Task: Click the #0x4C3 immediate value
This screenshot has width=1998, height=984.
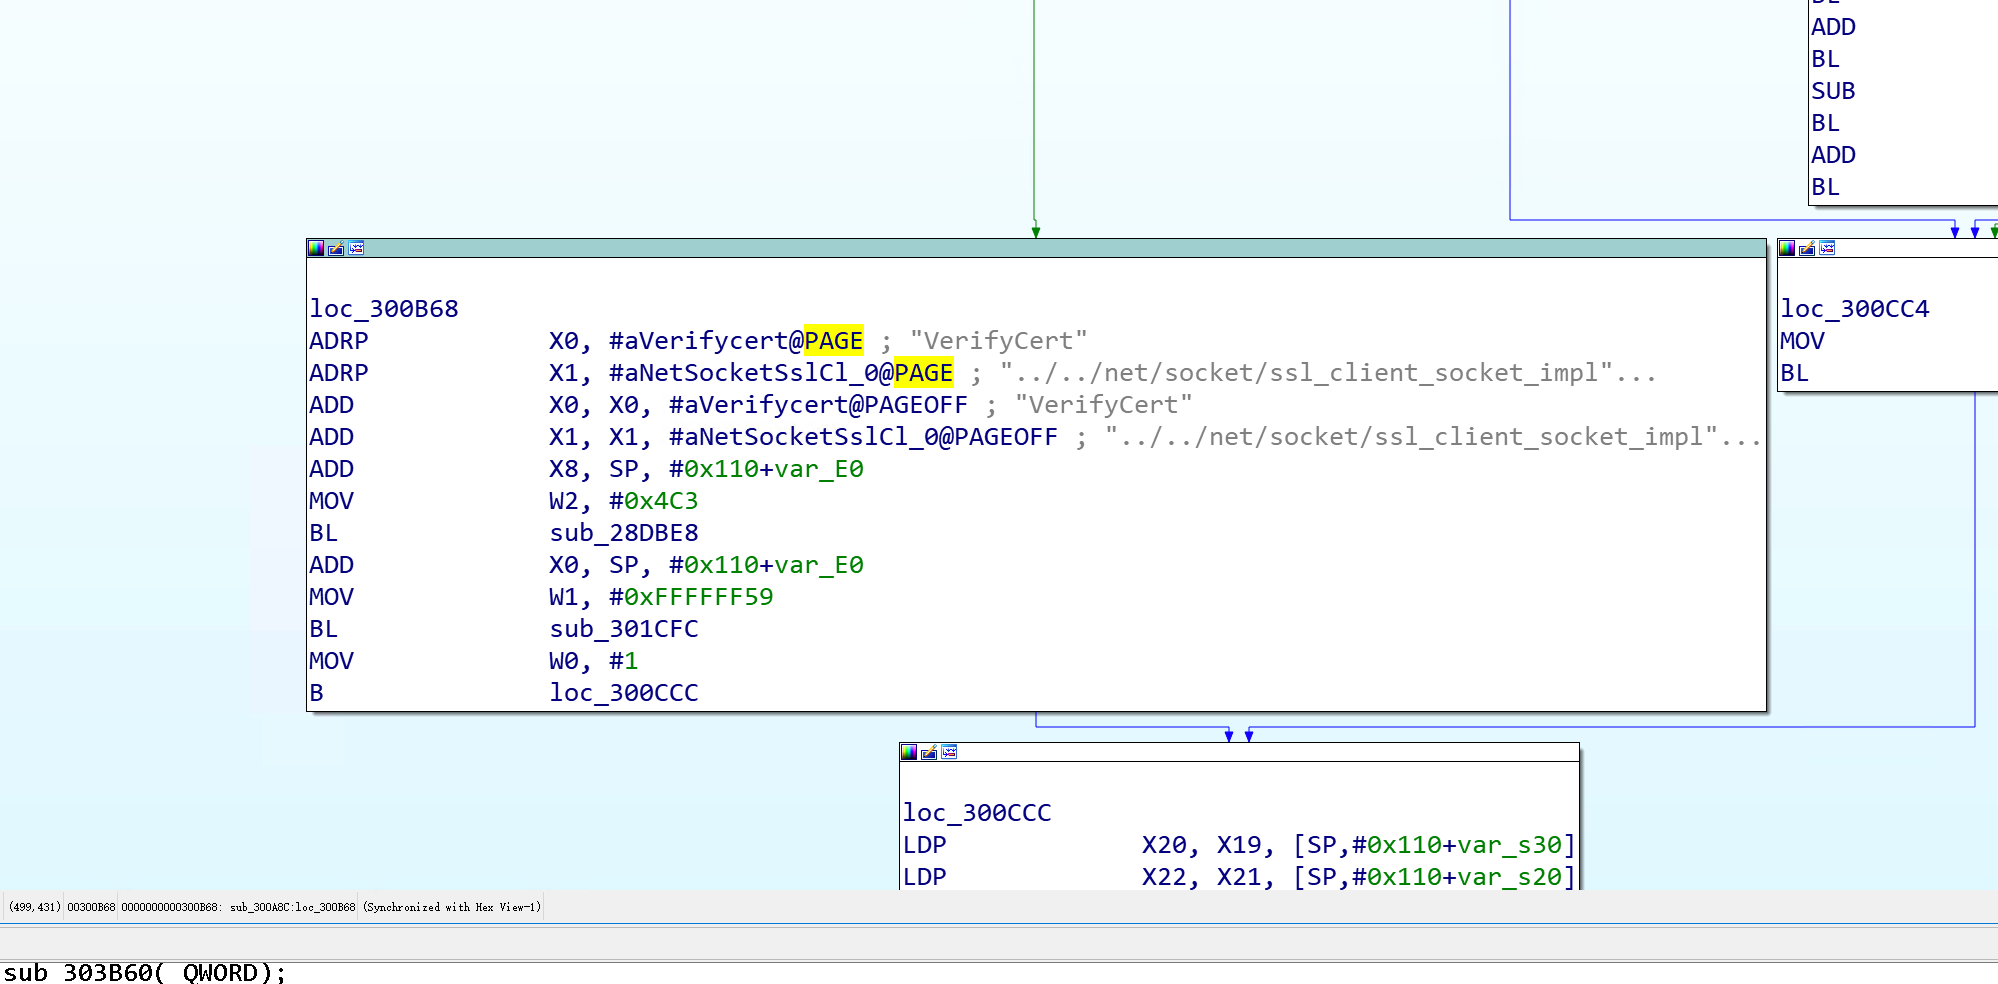Action: coord(653,501)
